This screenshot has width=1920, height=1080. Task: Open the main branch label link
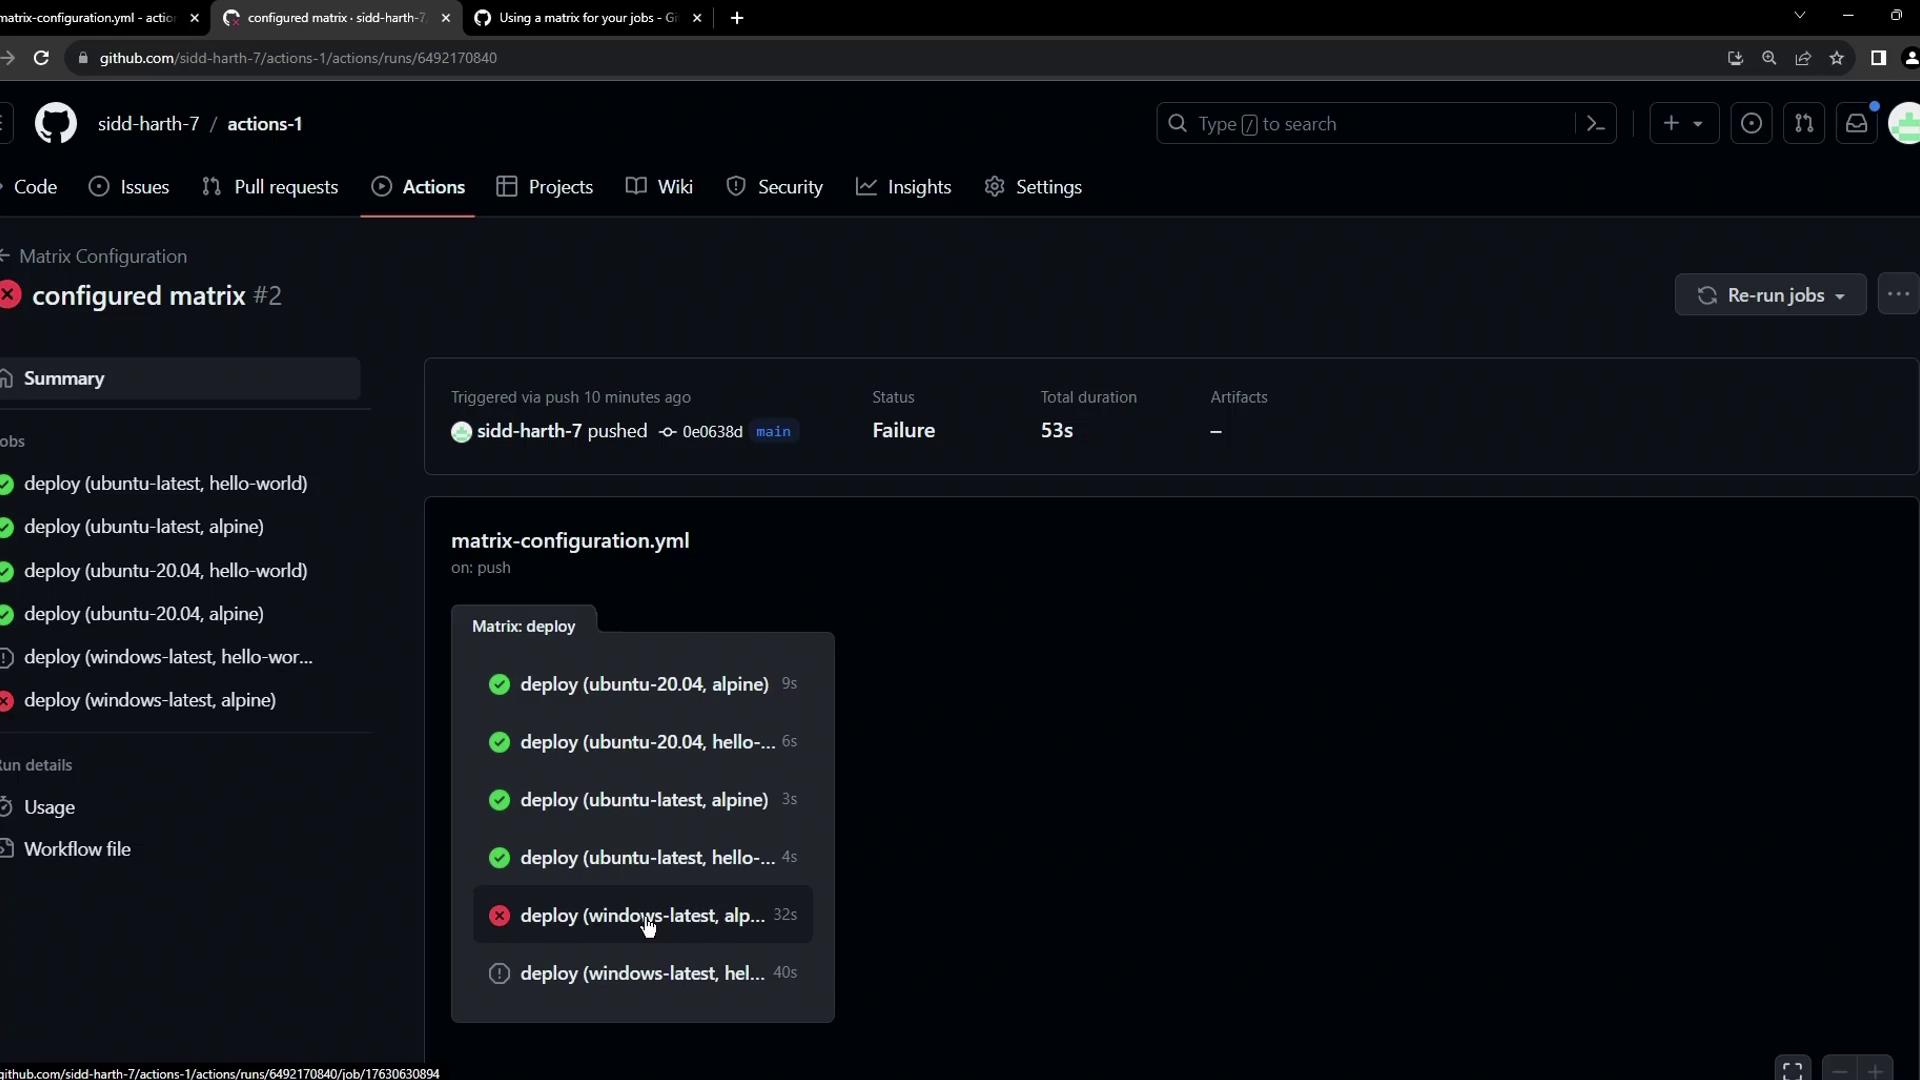click(x=773, y=431)
